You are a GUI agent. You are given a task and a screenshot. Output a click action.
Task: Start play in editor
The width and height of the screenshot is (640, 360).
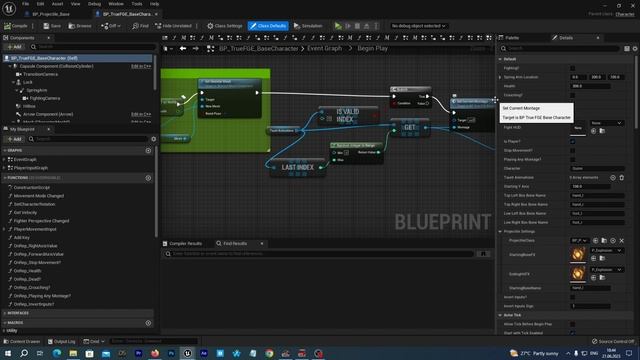tap(338, 26)
